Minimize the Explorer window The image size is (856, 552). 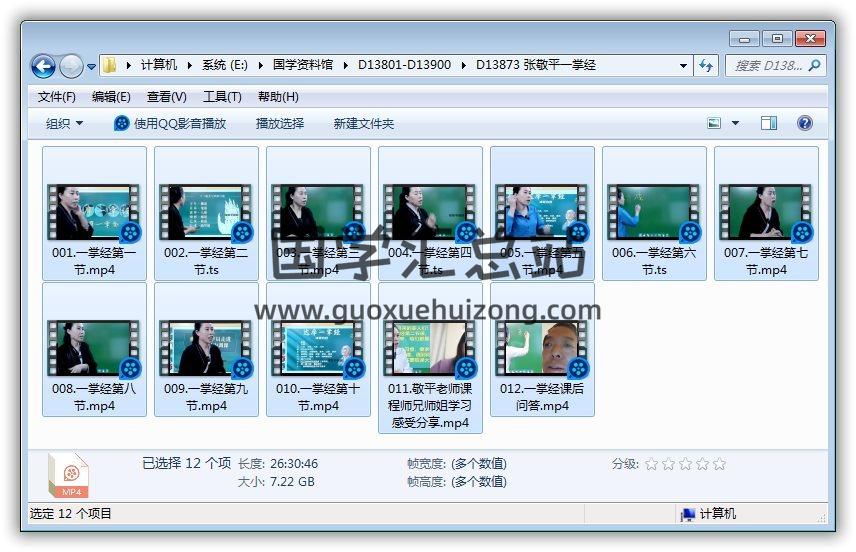point(744,39)
